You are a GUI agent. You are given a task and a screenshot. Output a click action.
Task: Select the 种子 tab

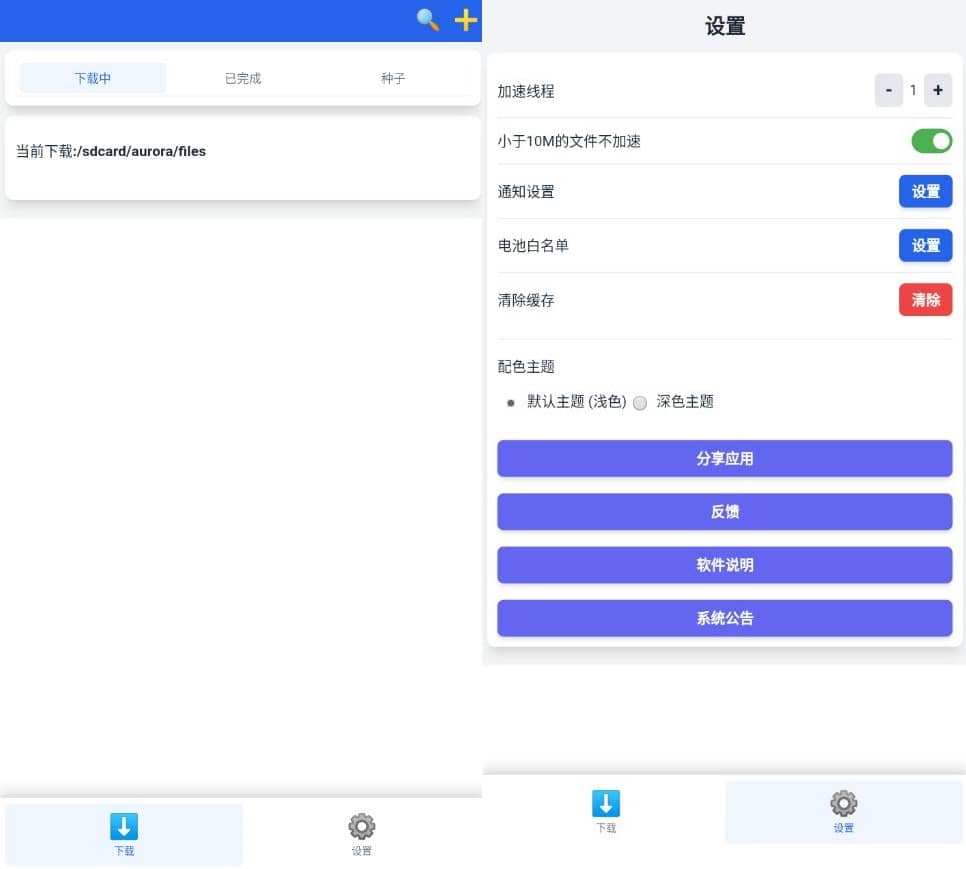coord(393,78)
